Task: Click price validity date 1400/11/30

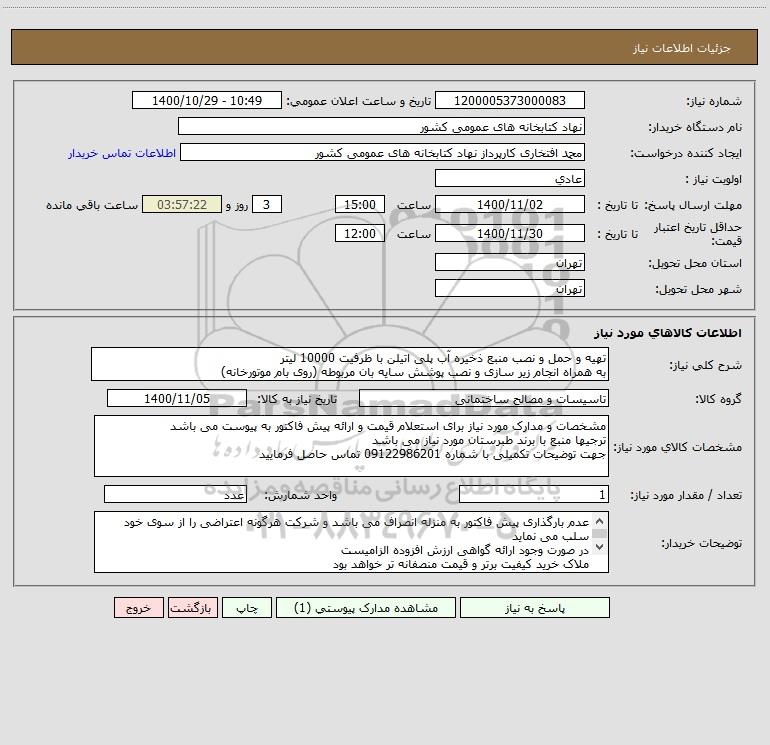Action: point(510,233)
